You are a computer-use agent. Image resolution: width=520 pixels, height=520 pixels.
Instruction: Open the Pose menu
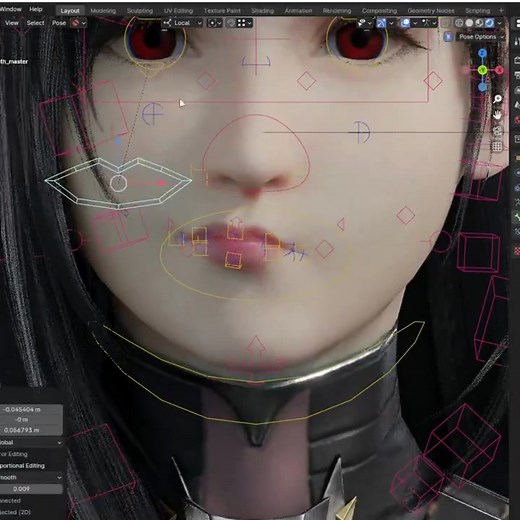point(59,23)
